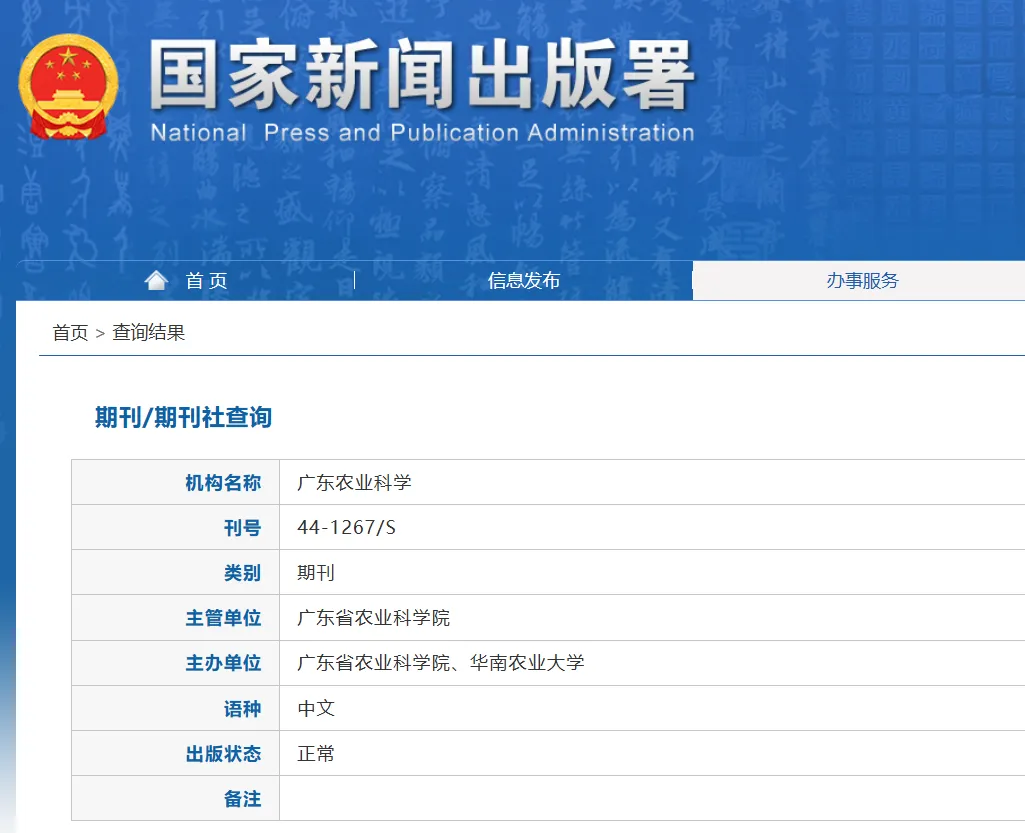1025x833 pixels.
Task: Select the 广东省农业科学院、华南农业大学 value
Action: [441, 663]
